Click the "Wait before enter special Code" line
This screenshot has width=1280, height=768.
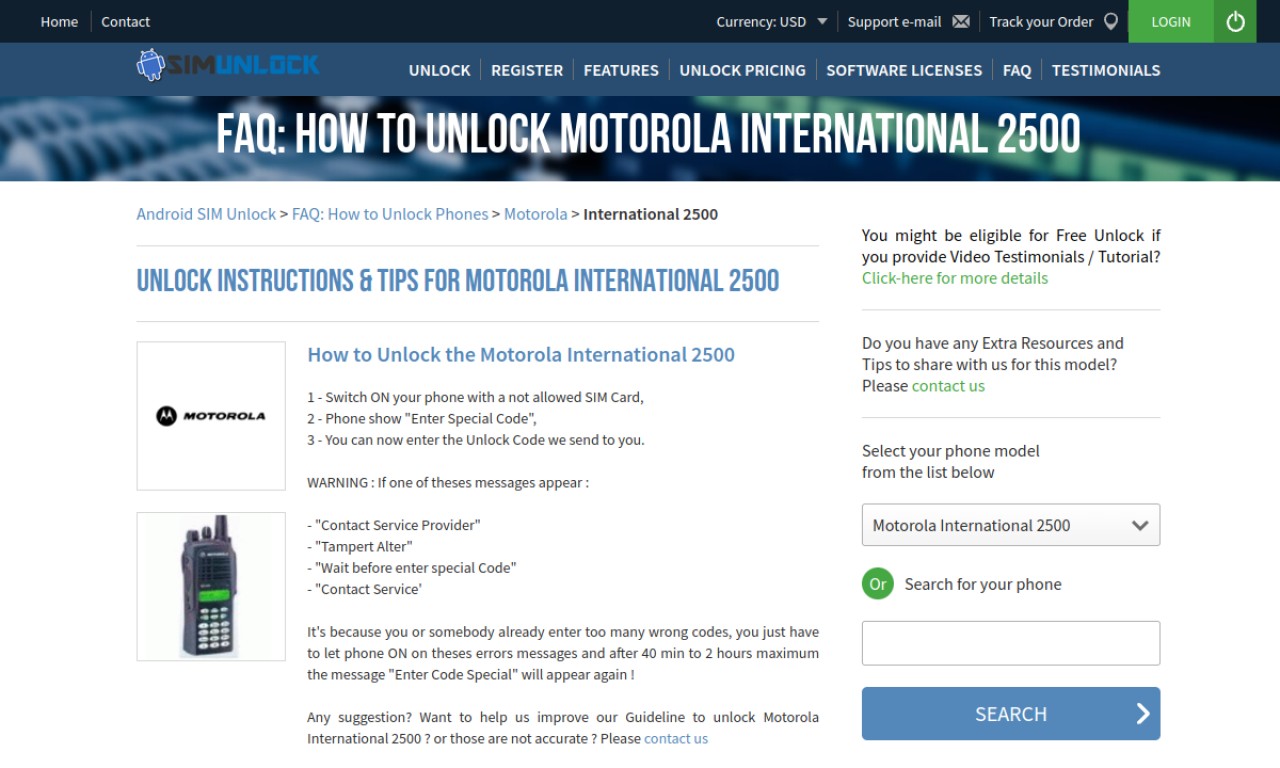click(x=412, y=567)
